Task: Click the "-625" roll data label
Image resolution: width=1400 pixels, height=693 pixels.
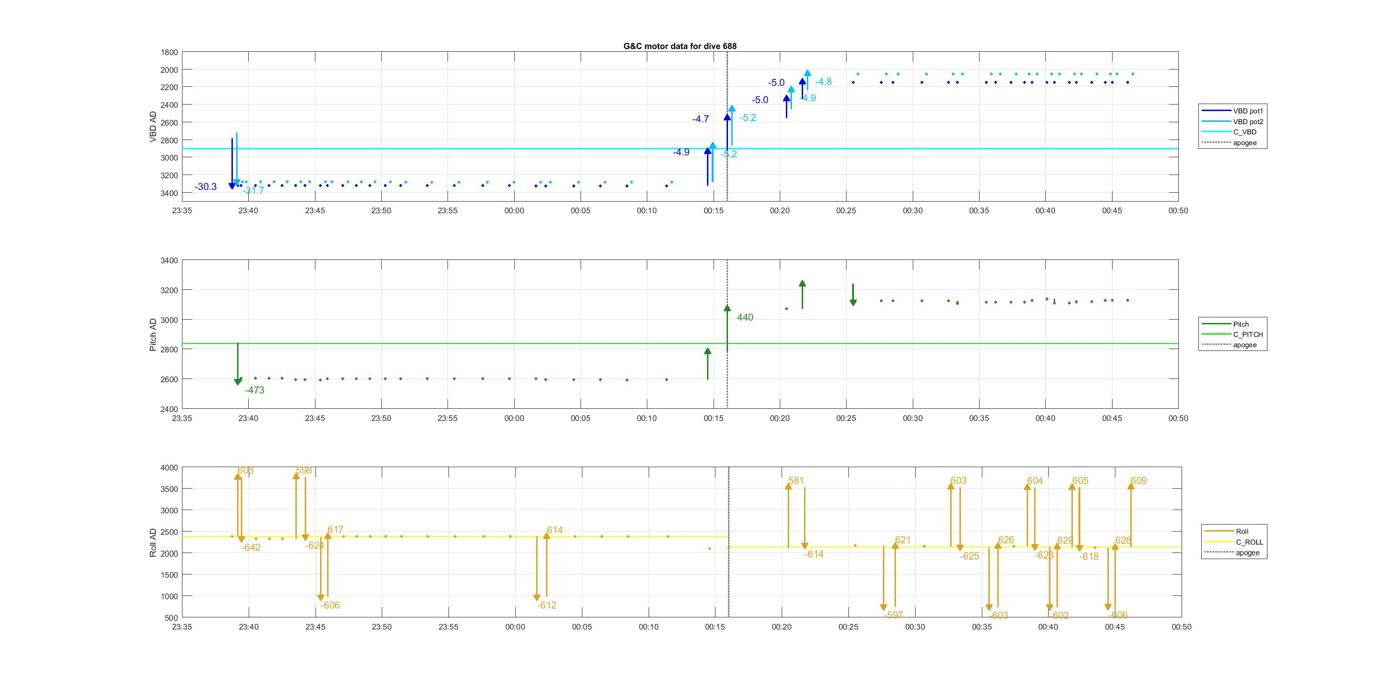Action: [969, 556]
